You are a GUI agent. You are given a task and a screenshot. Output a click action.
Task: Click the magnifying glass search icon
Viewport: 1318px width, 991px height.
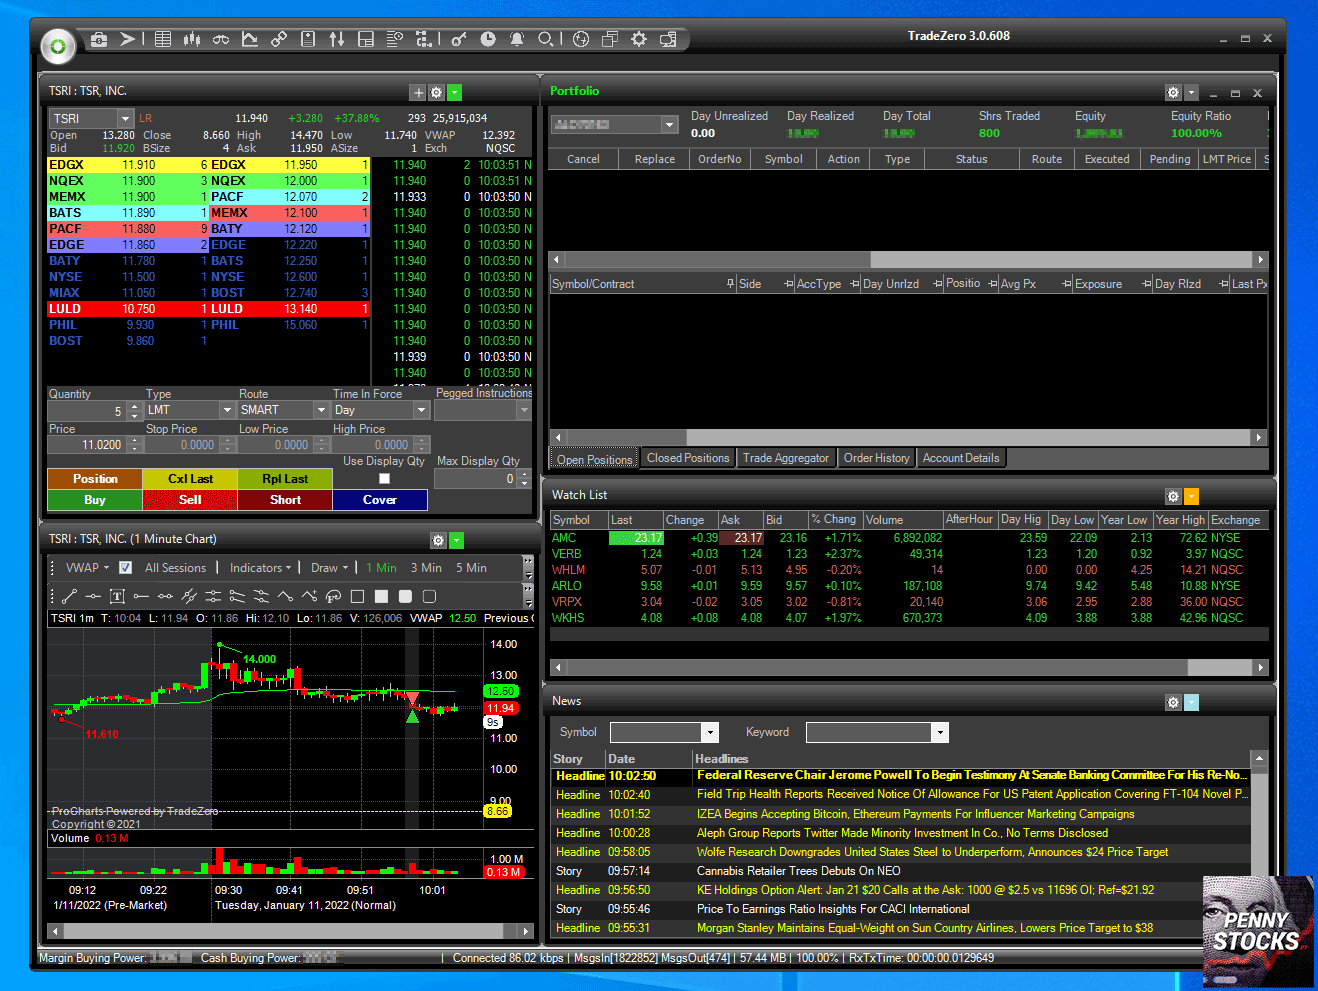546,39
